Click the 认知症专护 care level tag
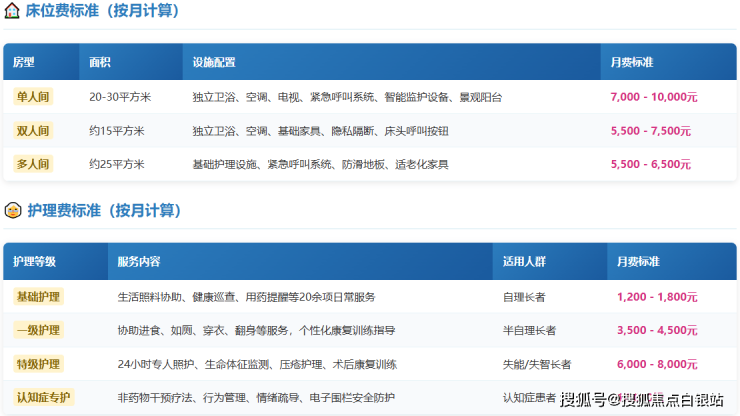Viewport: 740px width, 416px height. (x=43, y=398)
